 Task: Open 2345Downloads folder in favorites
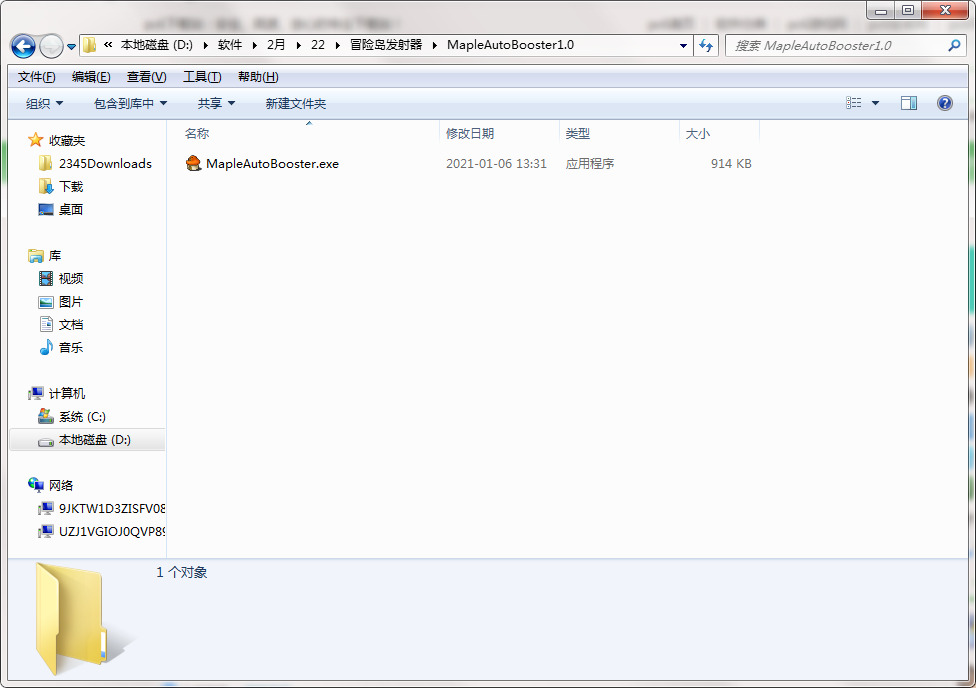(x=105, y=164)
